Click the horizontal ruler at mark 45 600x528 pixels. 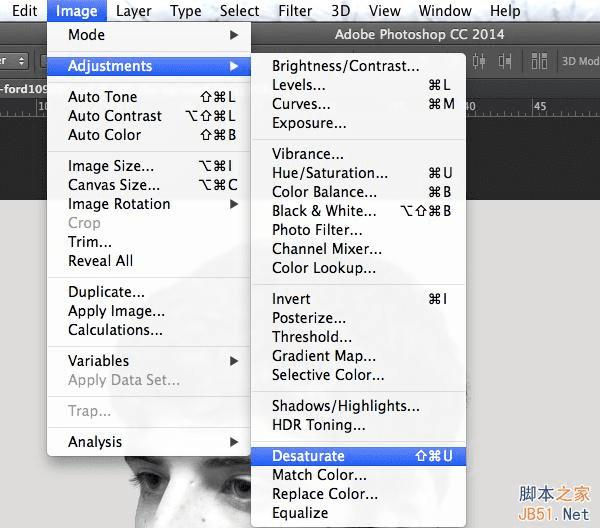click(x=540, y=106)
